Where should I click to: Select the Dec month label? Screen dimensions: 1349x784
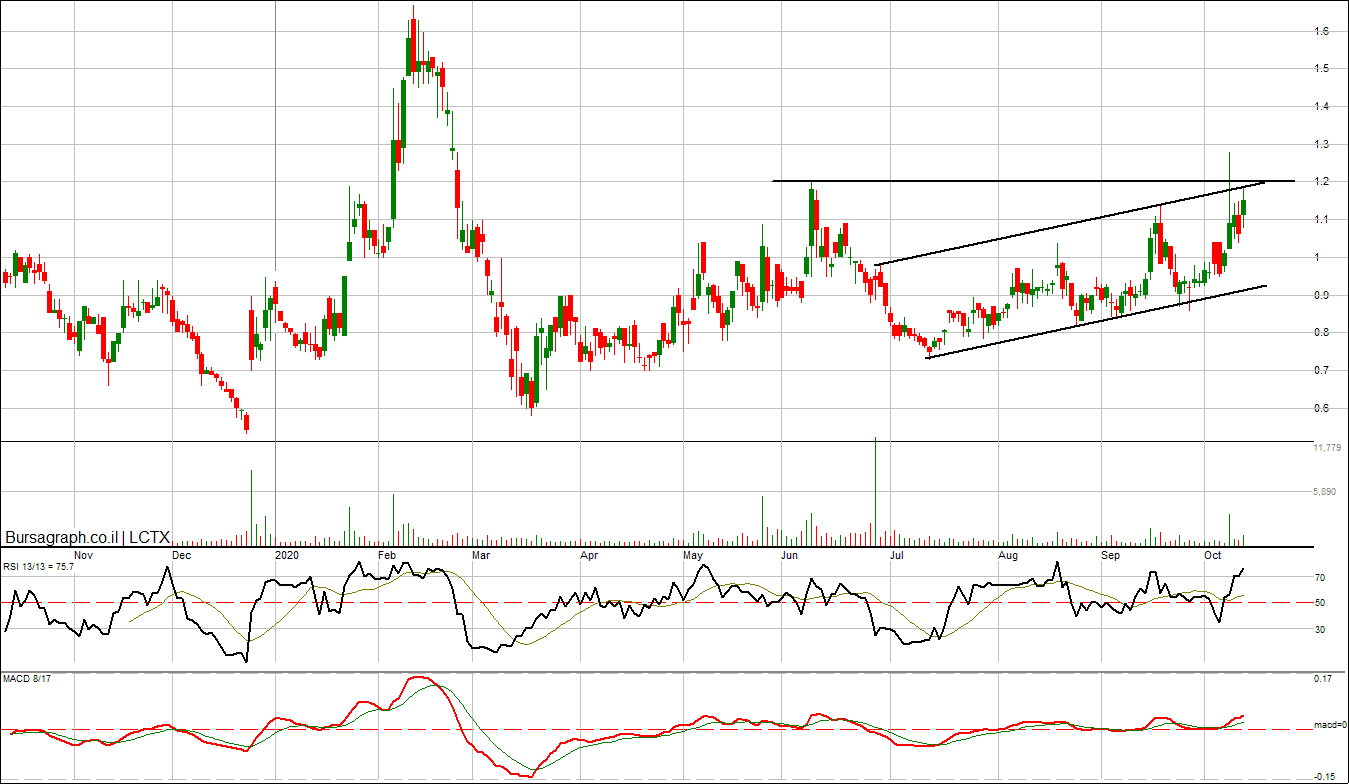181,554
